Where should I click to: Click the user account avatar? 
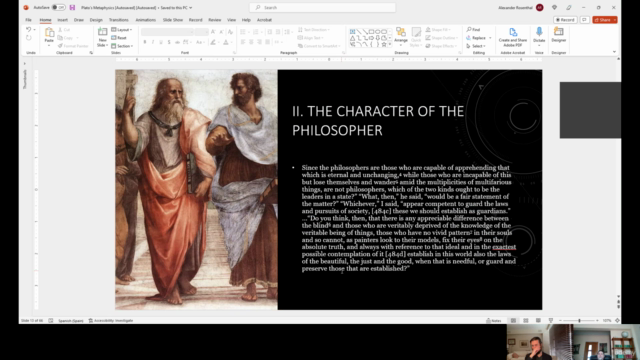point(540,7)
